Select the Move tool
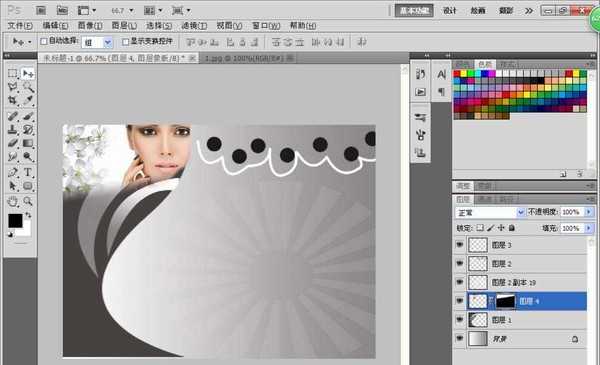Screen dimensions: 600x365 click(28, 73)
